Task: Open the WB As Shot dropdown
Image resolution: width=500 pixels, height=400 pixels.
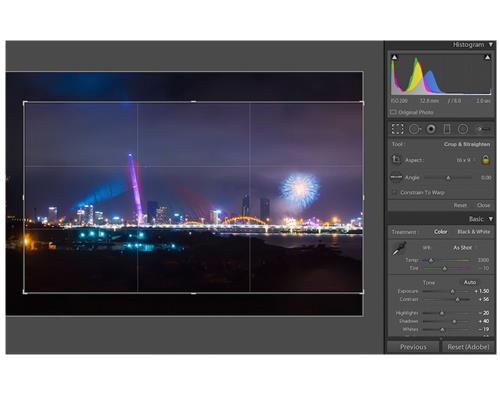Action: (464, 248)
